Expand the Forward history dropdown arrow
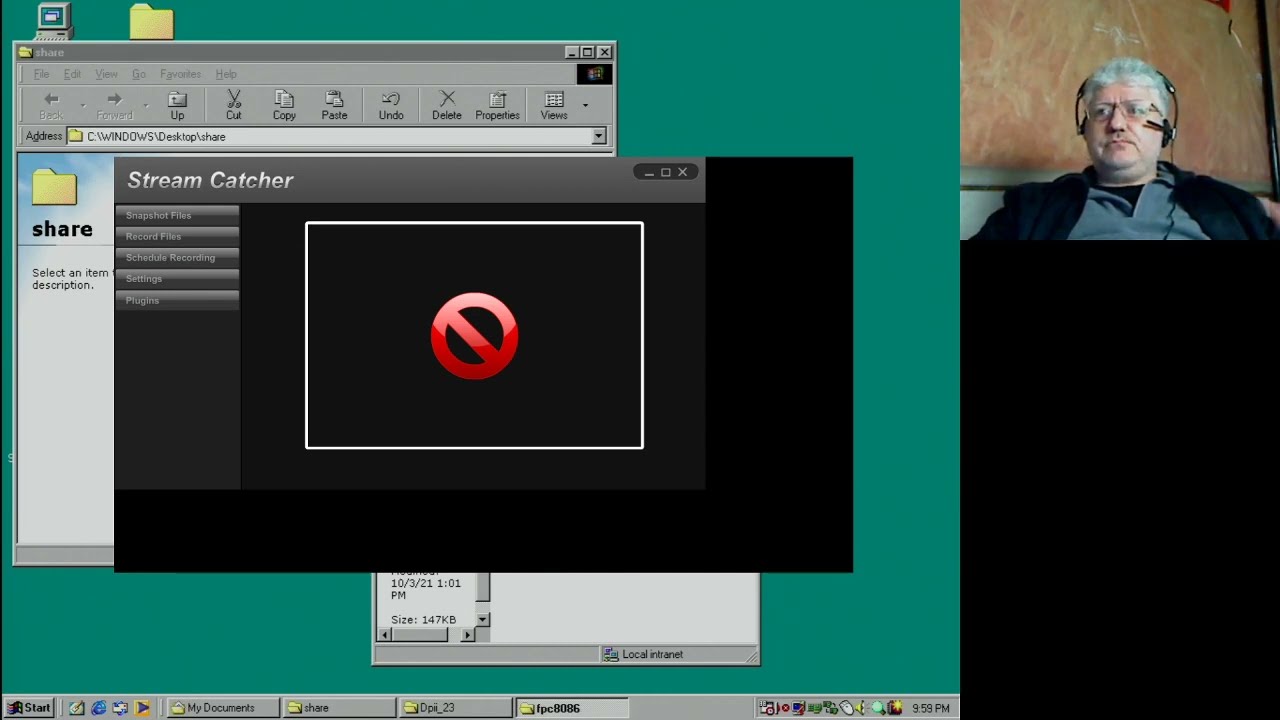Image resolution: width=1280 pixels, height=720 pixels. [145, 105]
